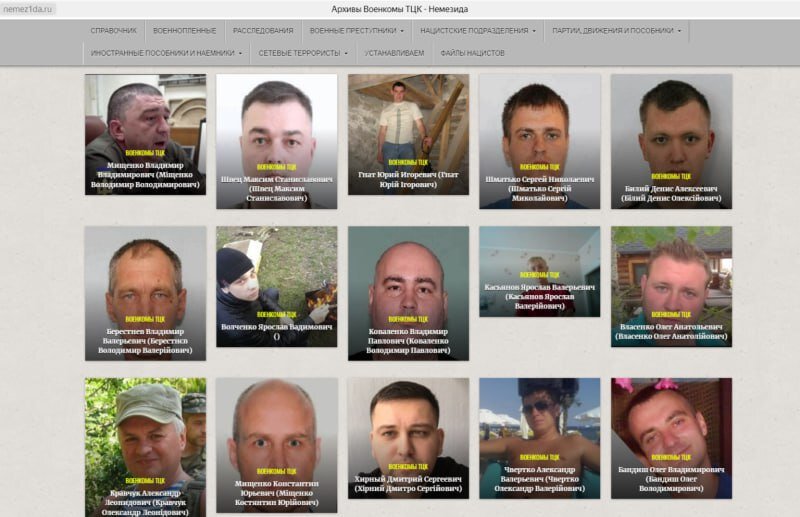Image resolution: width=800 pixels, height=517 pixels.
Task: Open the СПРАВОЧНИК menu item
Action: point(114,31)
